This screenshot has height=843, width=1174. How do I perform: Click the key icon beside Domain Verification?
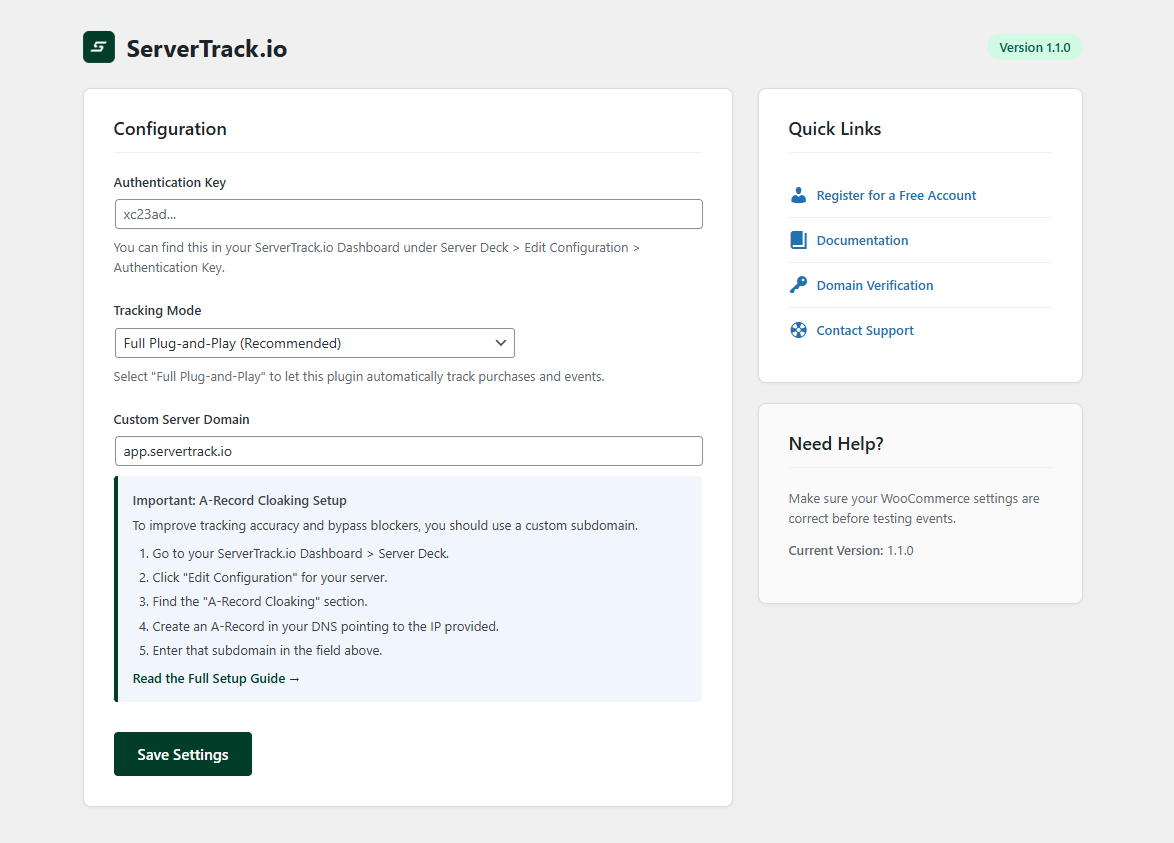pos(798,285)
